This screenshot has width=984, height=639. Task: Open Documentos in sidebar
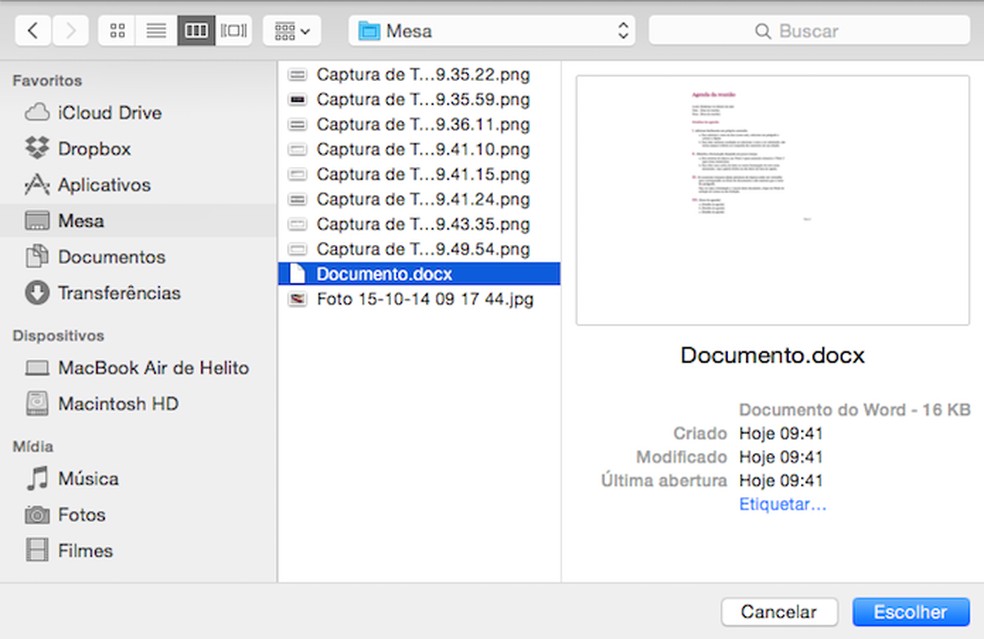(111, 257)
